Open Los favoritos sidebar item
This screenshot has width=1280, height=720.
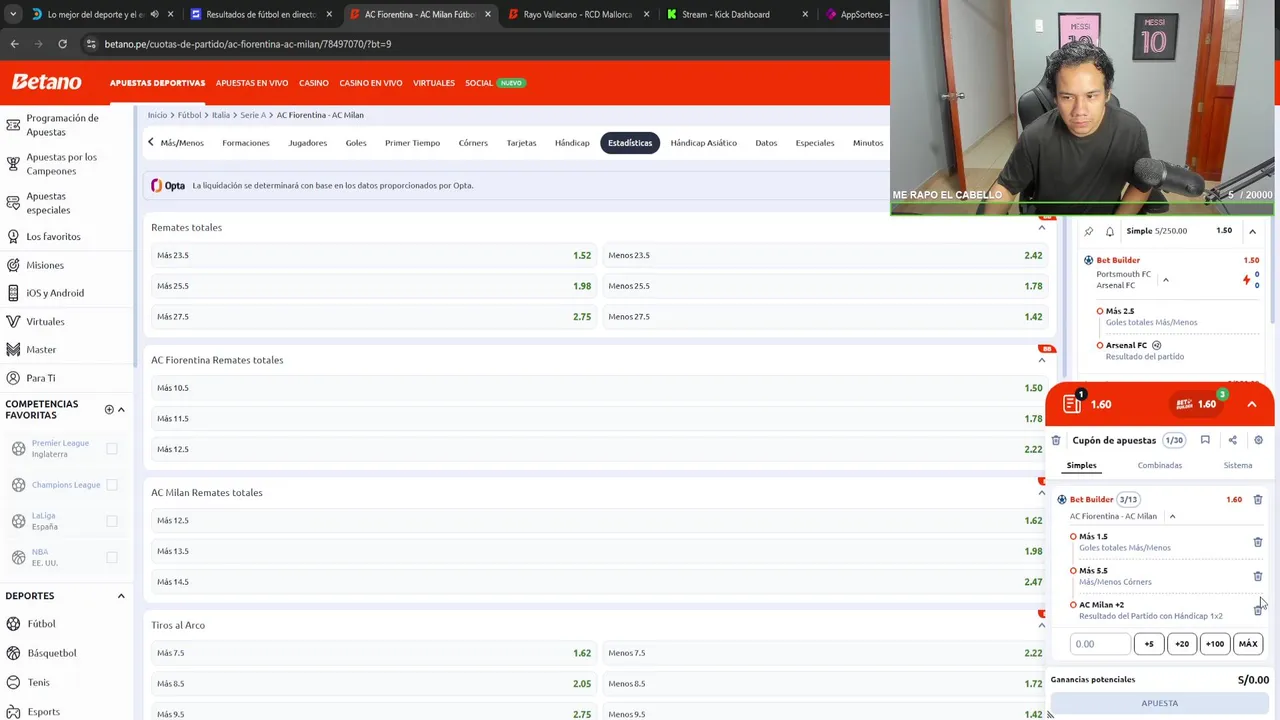pyautogui.click(x=53, y=236)
